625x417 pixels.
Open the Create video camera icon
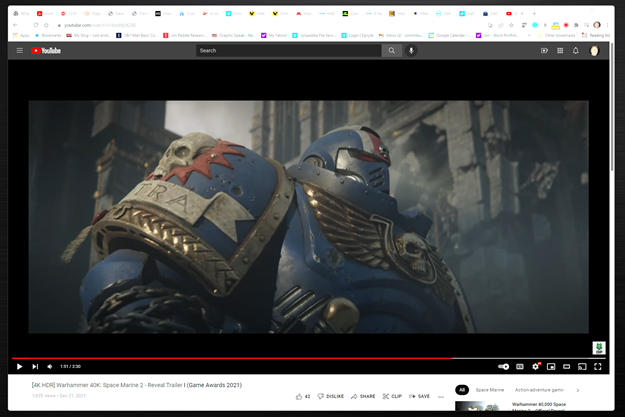tap(544, 51)
